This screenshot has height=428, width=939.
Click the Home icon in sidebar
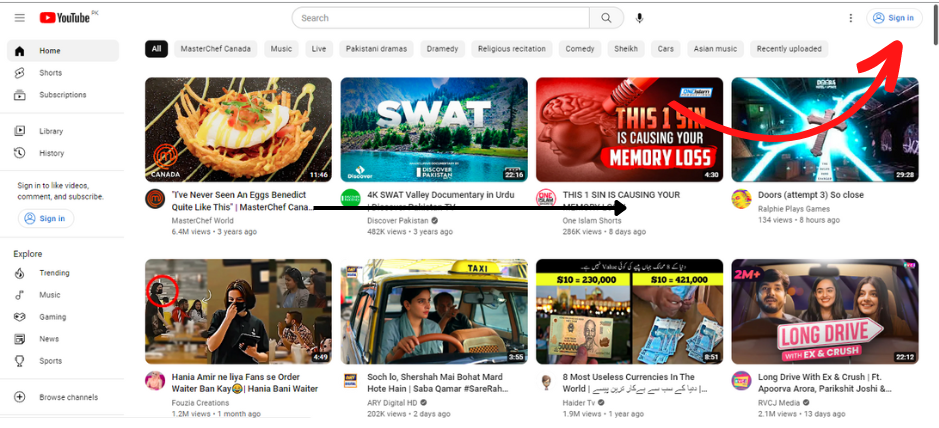(20, 51)
